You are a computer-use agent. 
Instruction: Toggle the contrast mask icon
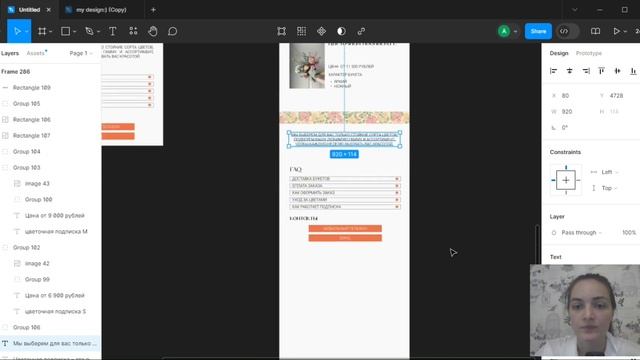pyautogui.click(x=341, y=31)
